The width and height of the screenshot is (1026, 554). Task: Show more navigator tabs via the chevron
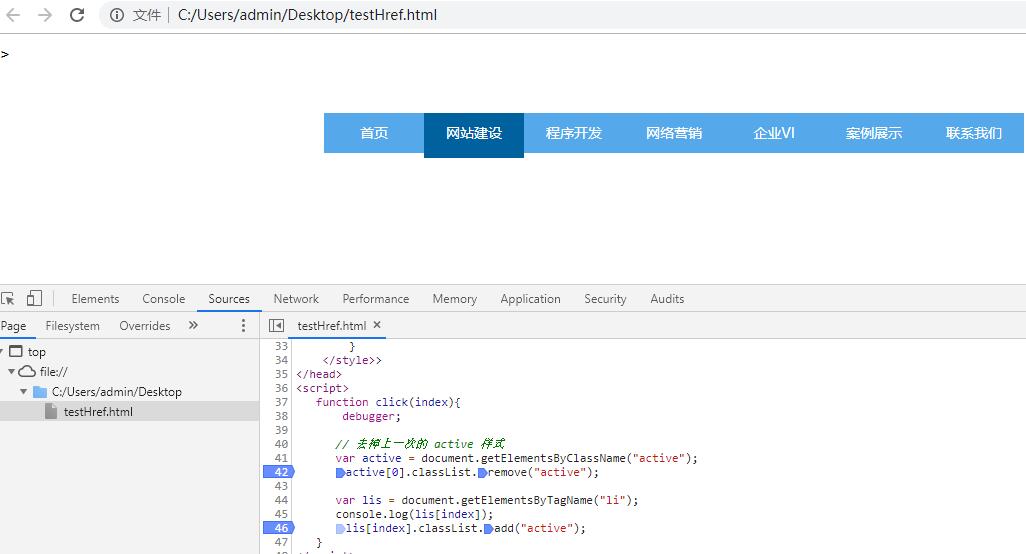point(193,325)
